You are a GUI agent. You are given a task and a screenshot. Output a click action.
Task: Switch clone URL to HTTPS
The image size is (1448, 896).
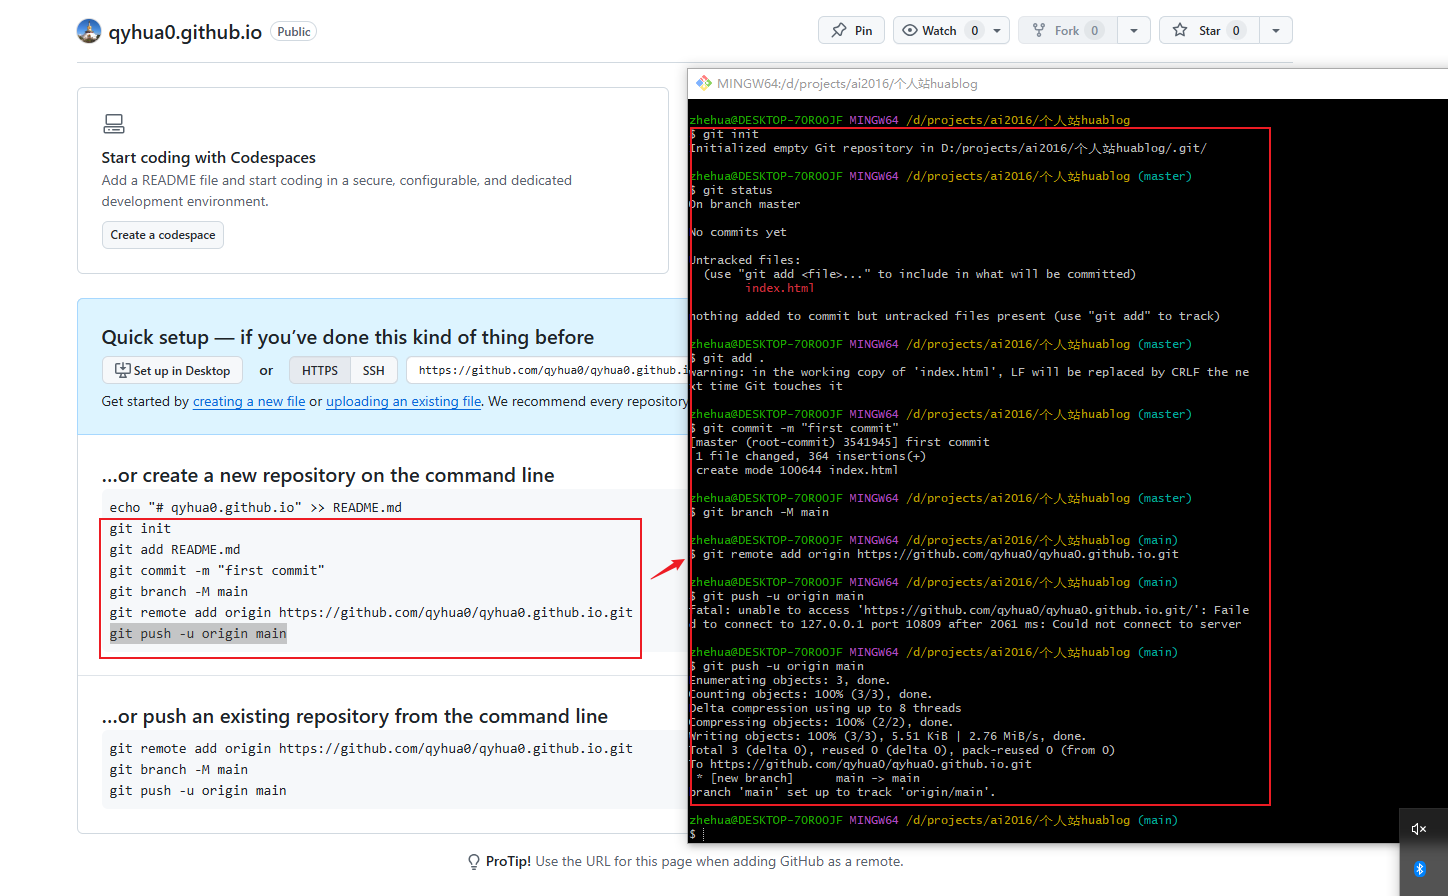[x=320, y=371]
